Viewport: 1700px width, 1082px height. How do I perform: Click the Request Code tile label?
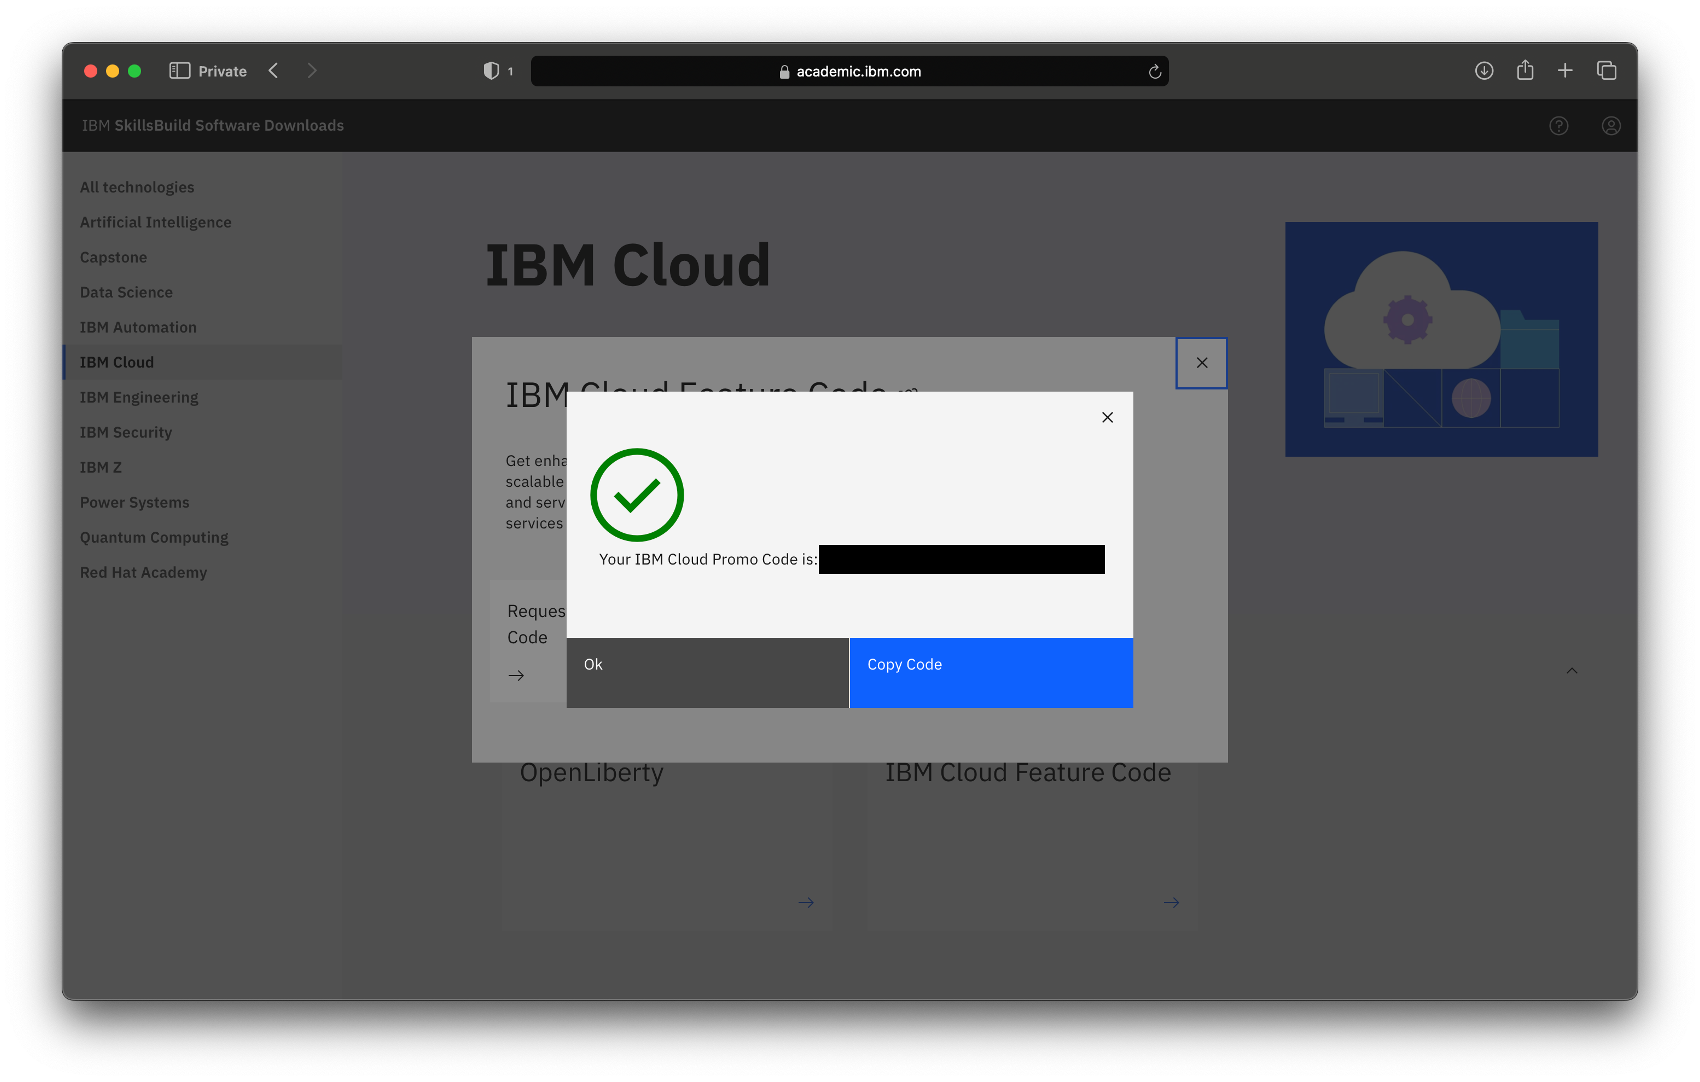[536, 624]
